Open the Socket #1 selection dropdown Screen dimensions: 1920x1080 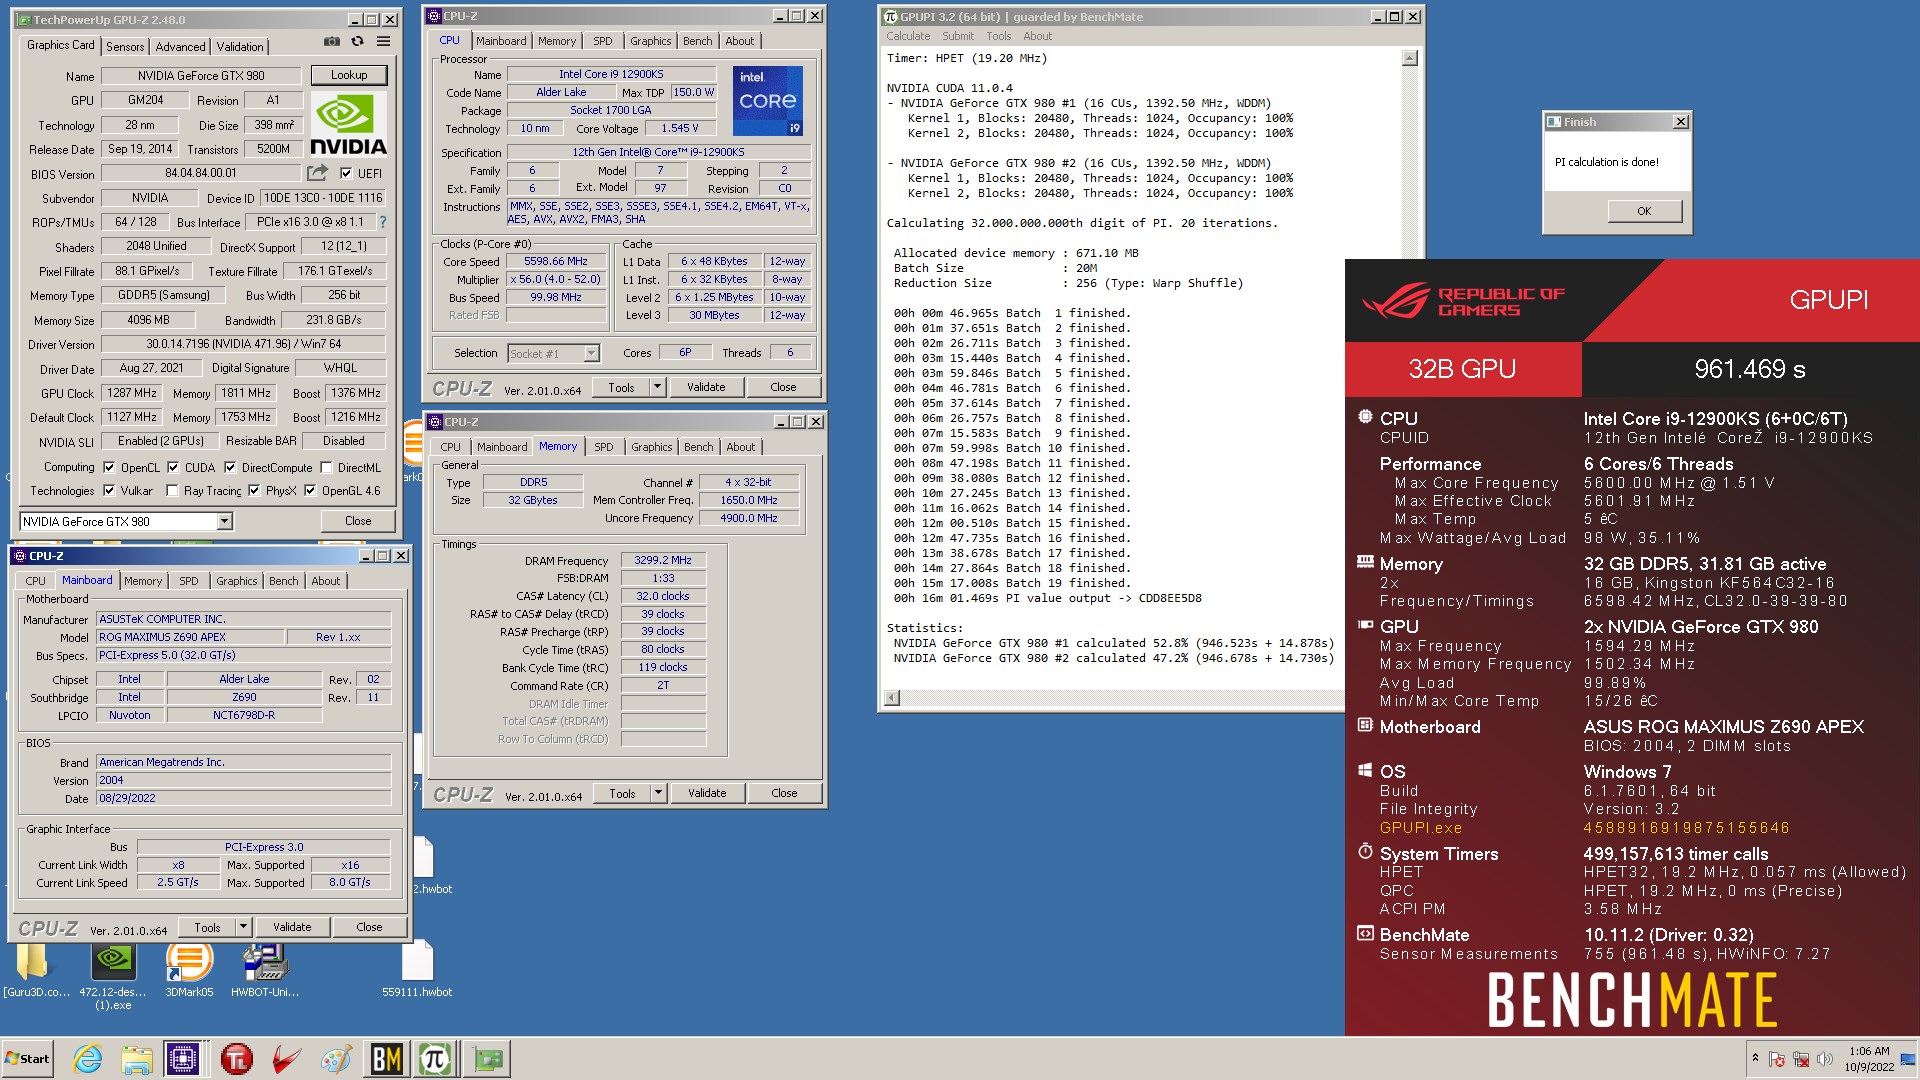tap(591, 353)
